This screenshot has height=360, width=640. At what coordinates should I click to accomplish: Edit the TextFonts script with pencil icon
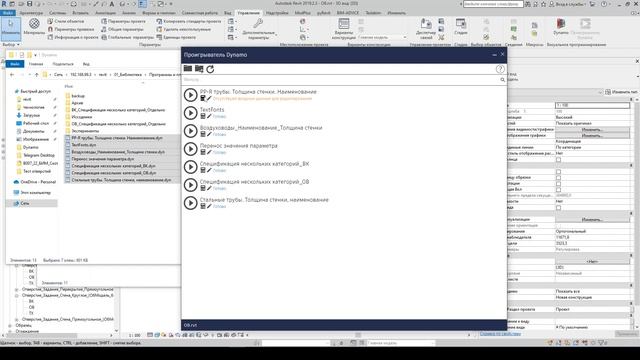tap(209, 116)
